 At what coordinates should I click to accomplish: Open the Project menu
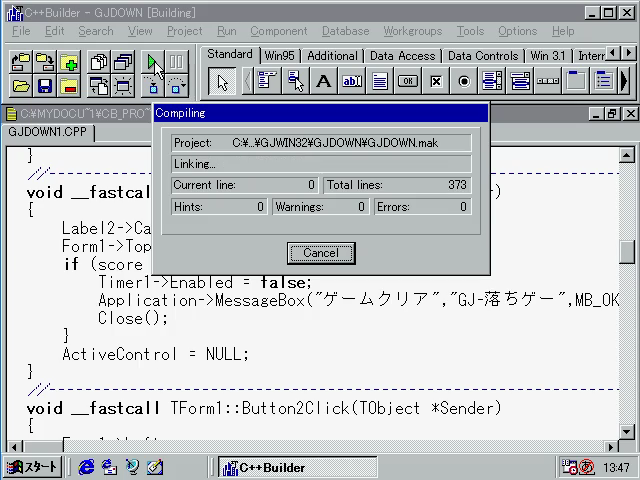[x=184, y=31]
